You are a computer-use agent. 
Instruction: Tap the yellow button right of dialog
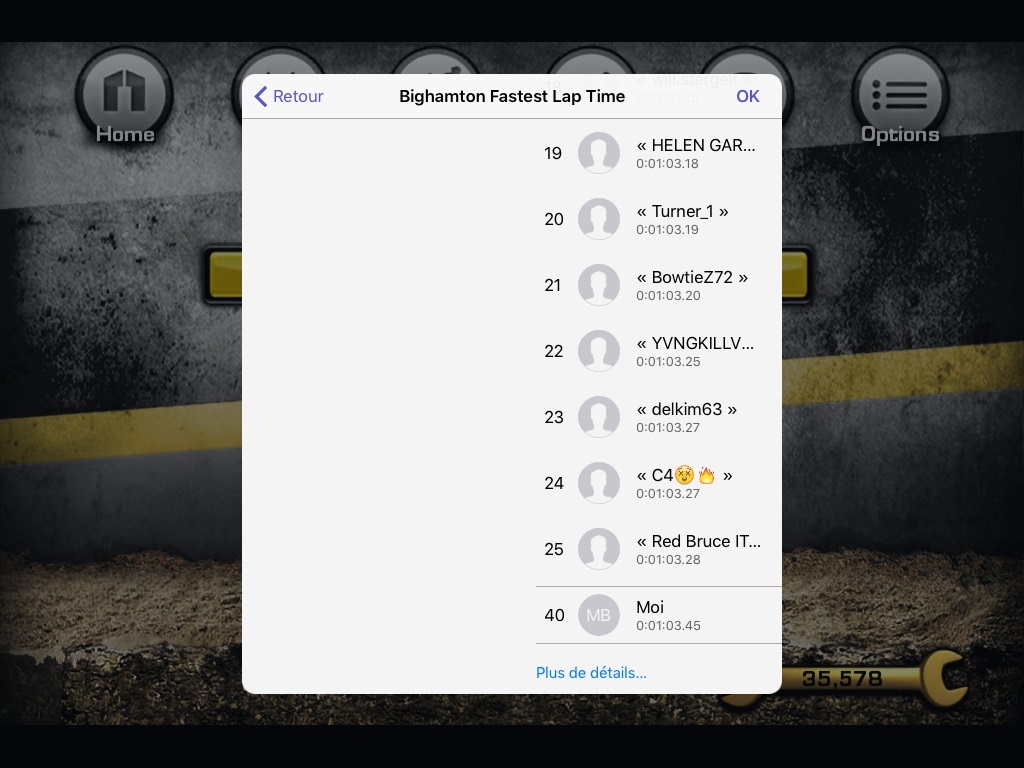(x=796, y=275)
